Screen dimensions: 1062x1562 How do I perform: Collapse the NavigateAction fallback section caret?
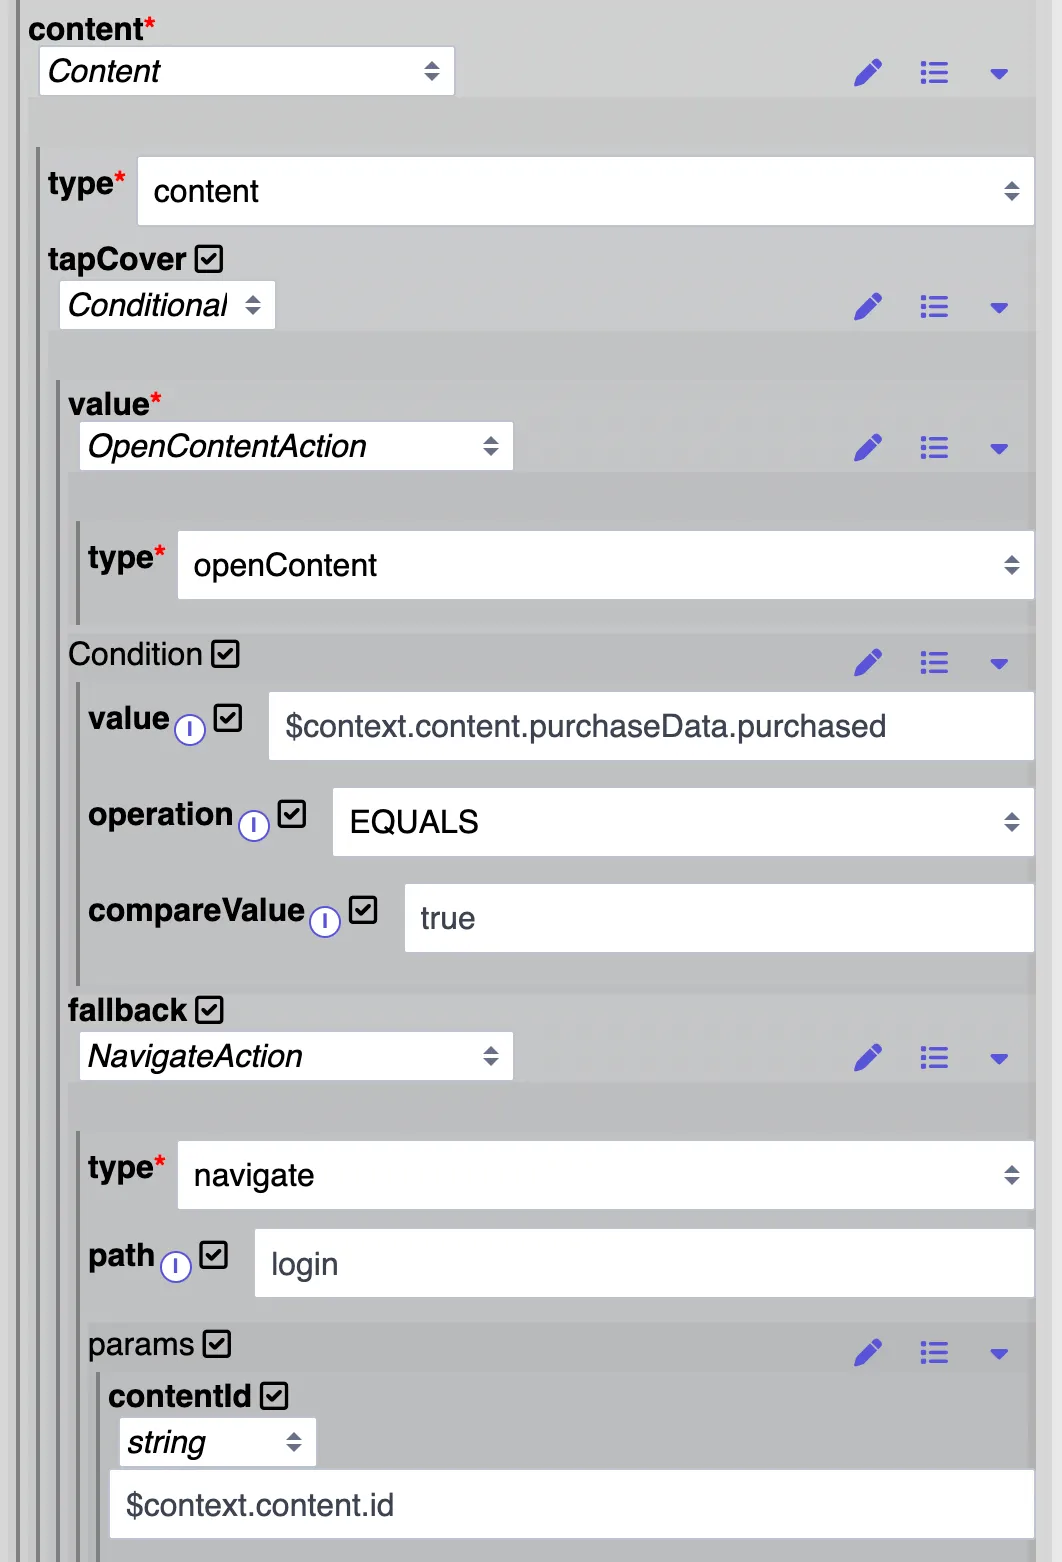coord(999,1059)
